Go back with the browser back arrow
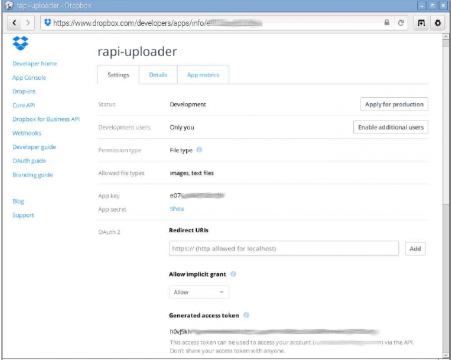This screenshot has height=360, width=451. pyautogui.click(x=14, y=23)
